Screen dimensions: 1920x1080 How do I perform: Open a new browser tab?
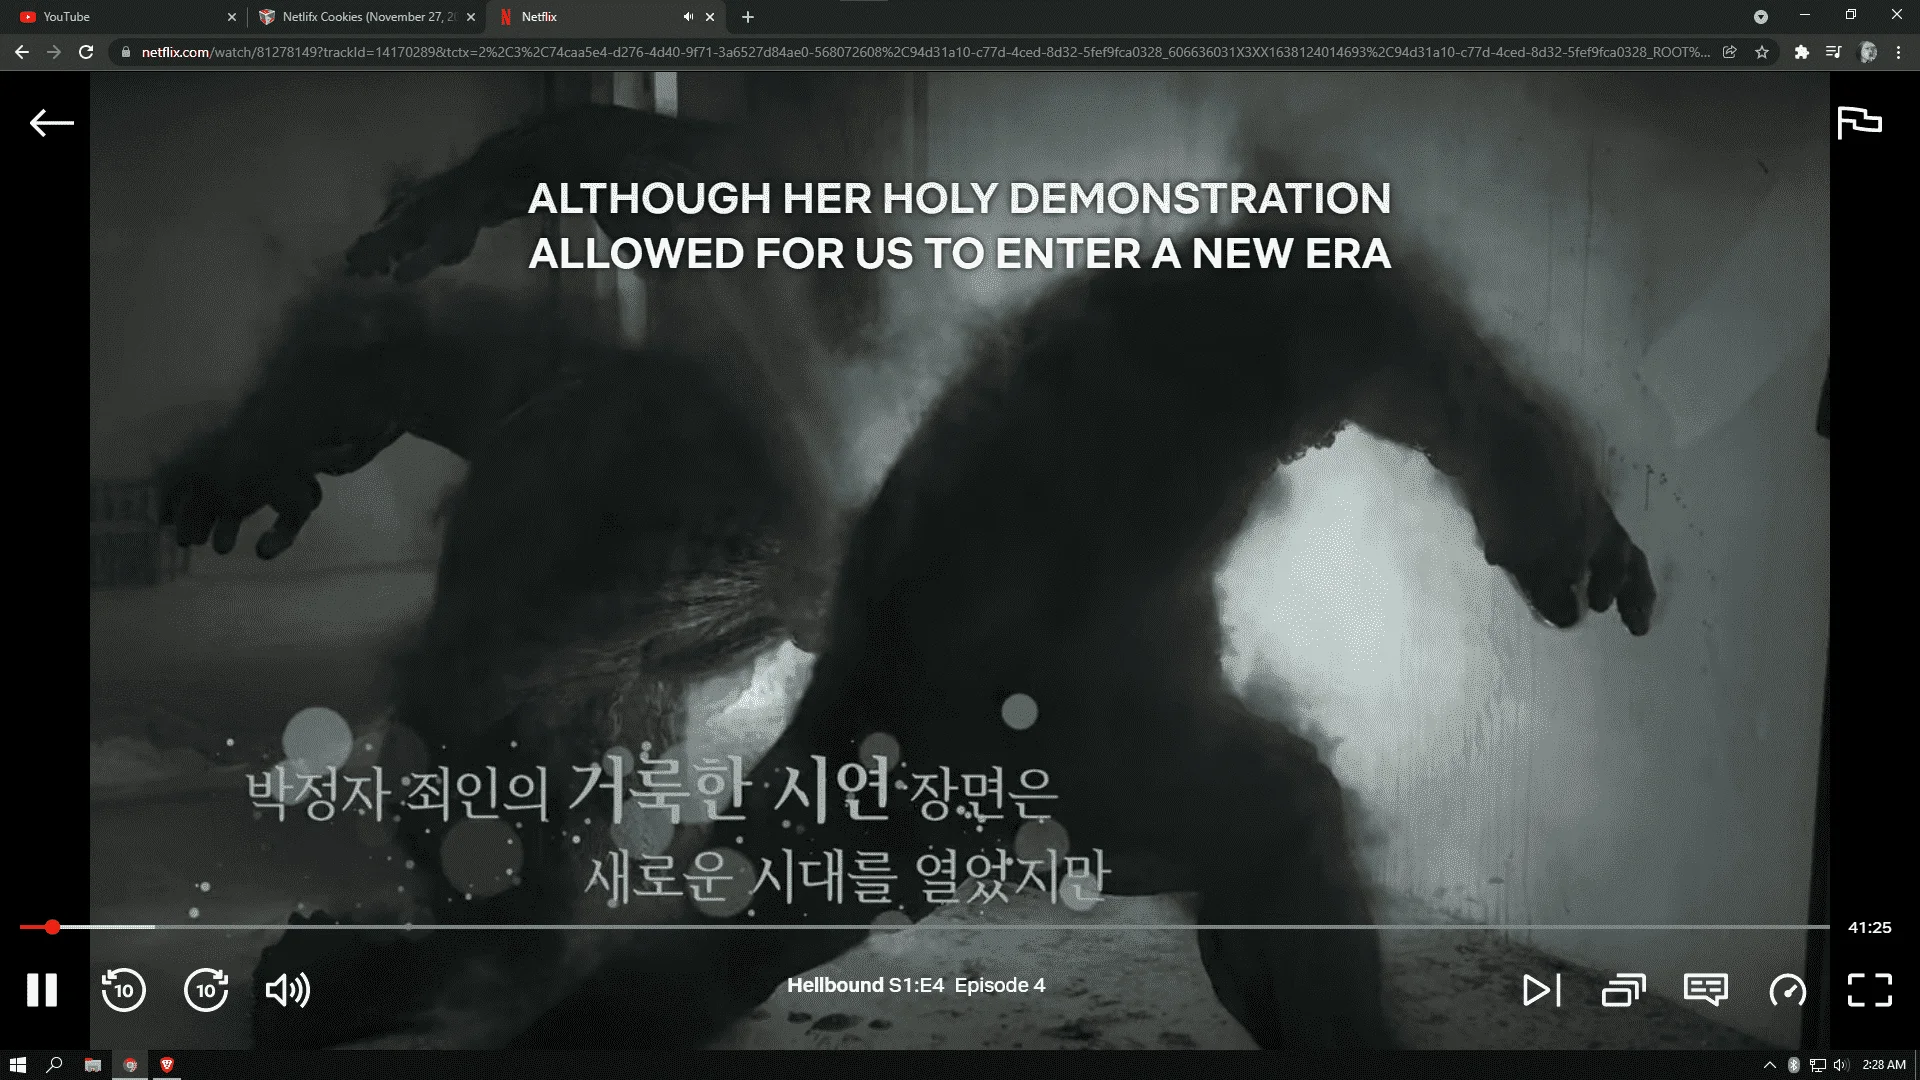click(748, 17)
